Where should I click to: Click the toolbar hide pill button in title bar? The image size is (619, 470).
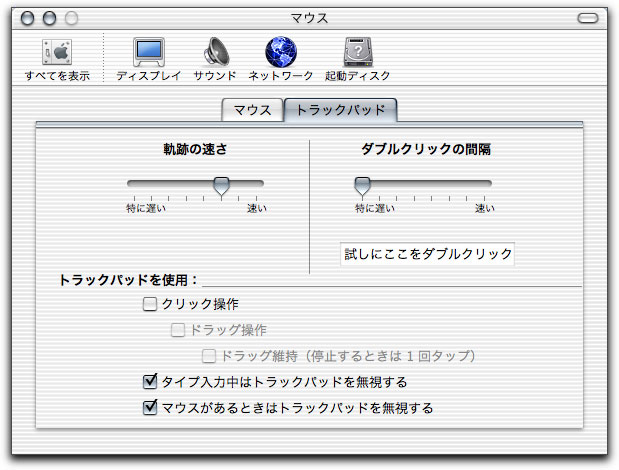point(588,18)
